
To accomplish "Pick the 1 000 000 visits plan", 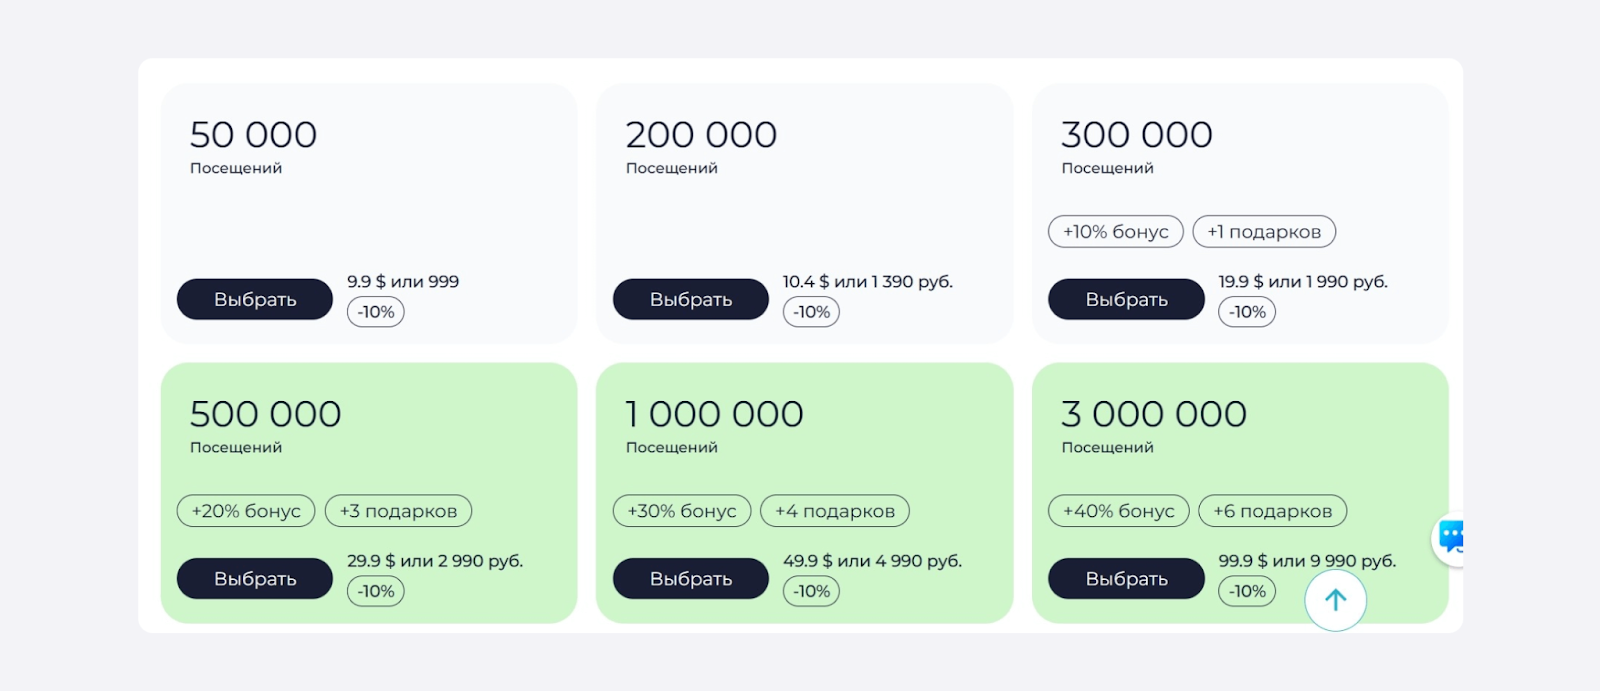I will pos(690,578).
